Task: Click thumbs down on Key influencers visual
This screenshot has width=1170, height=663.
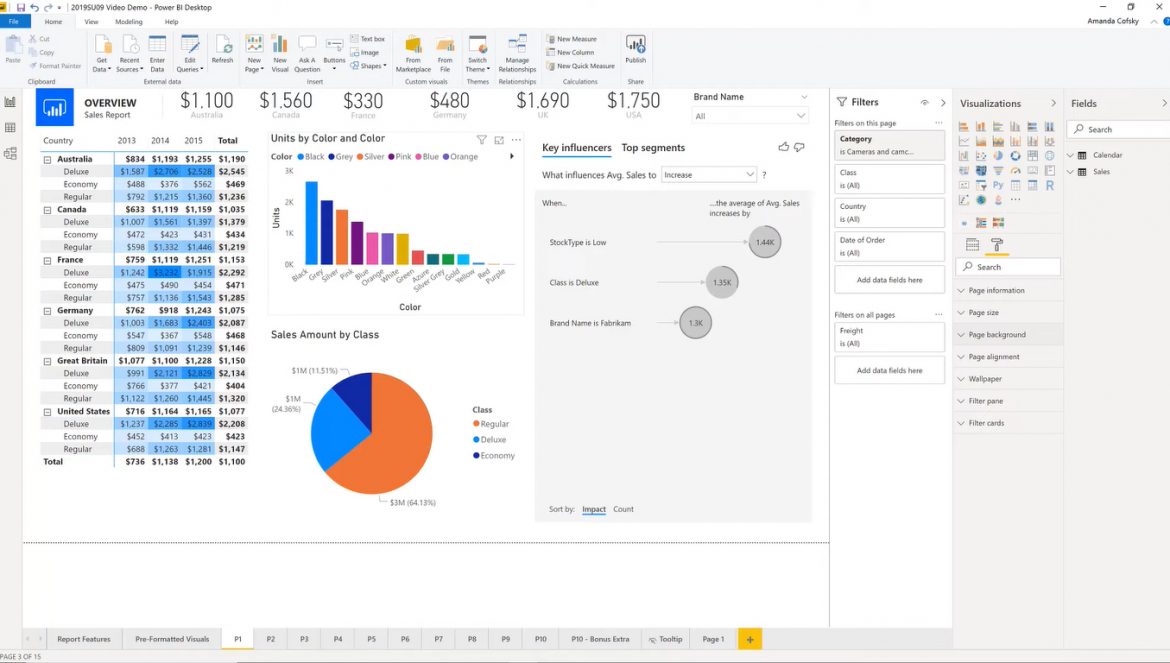Action: pos(799,147)
